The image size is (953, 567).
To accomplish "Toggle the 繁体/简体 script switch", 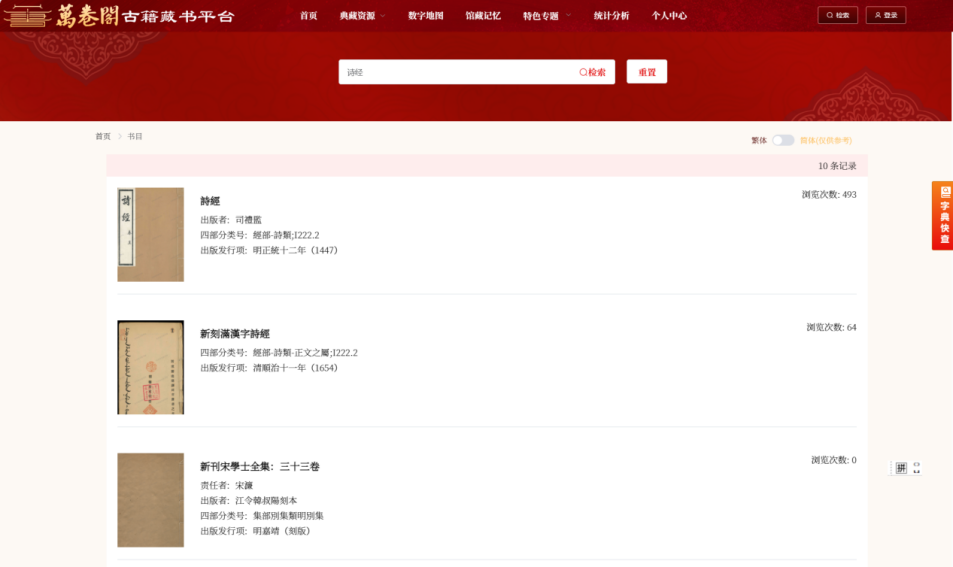I will coord(782,140).
